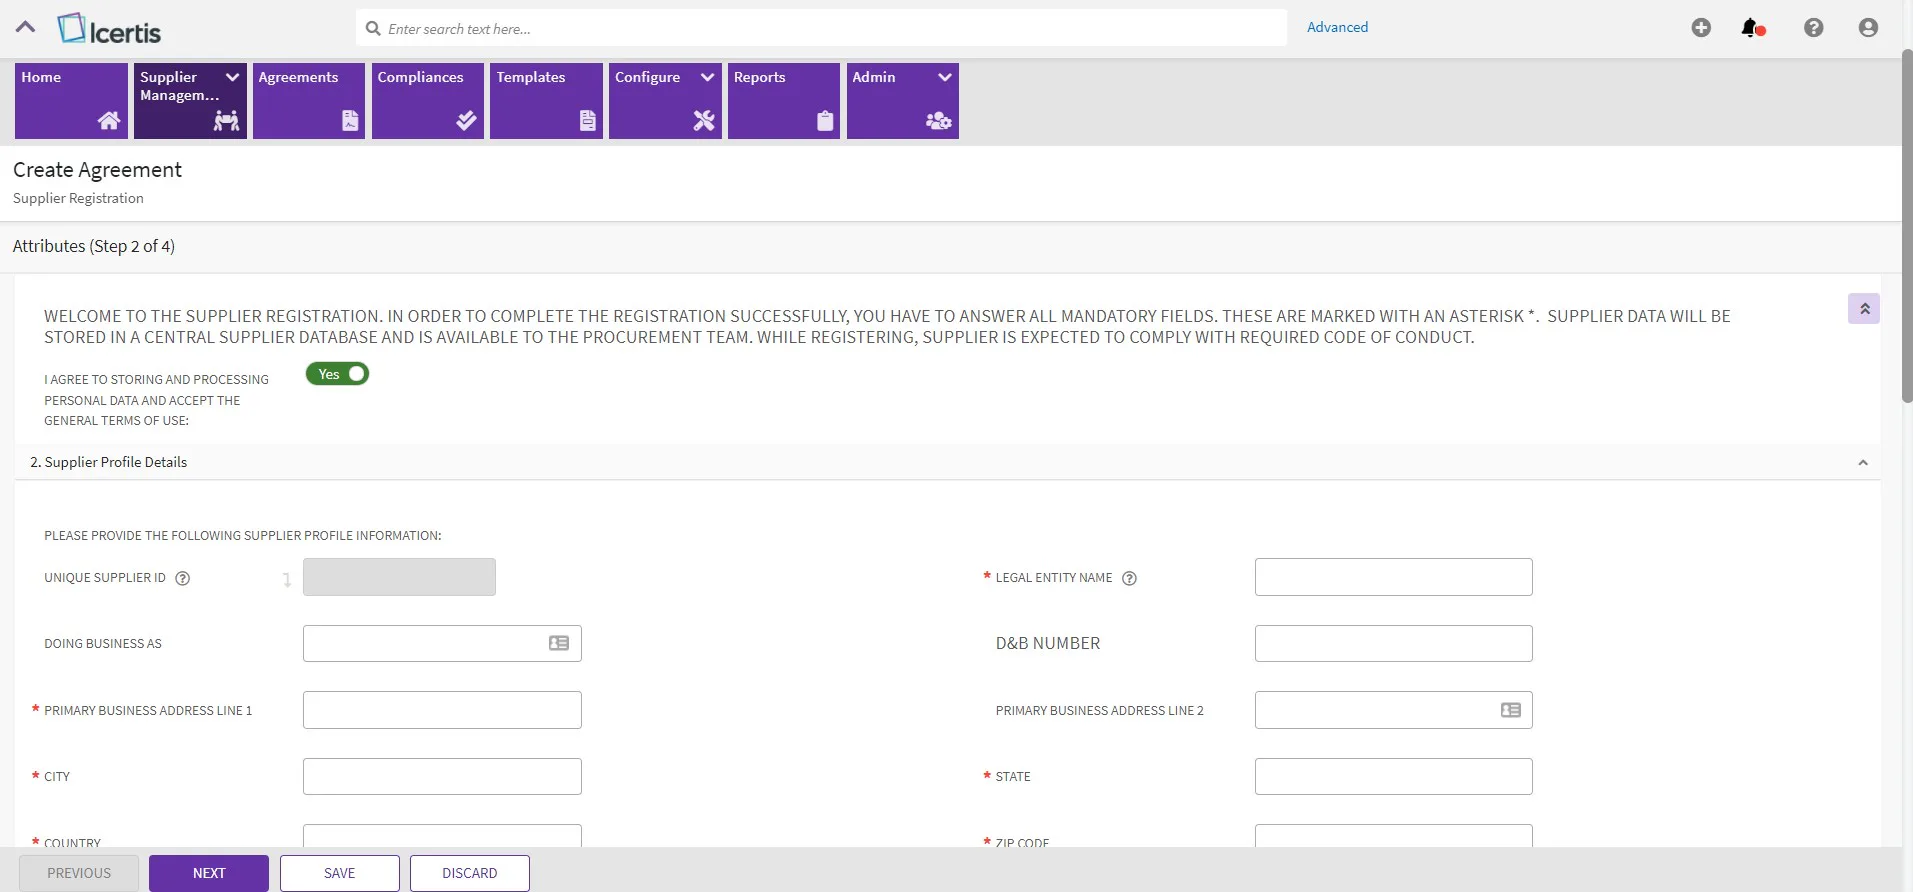This screenshot has height=892, width=1913.
Task: Click the Legal Entity Name input field
Action: (x=1393, y=577)
